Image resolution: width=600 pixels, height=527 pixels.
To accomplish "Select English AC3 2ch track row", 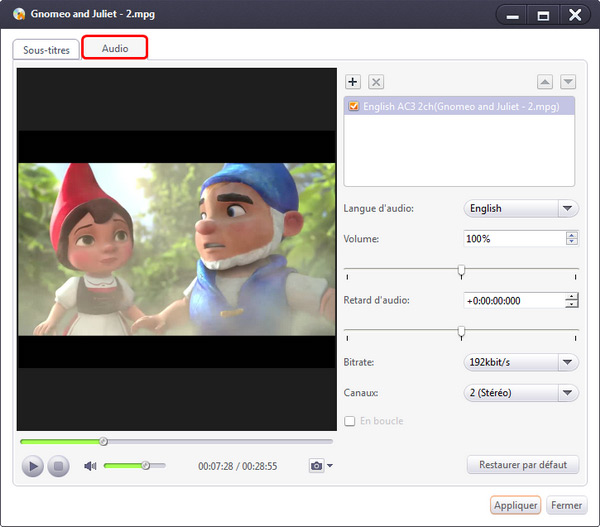I will coord(459,106).
